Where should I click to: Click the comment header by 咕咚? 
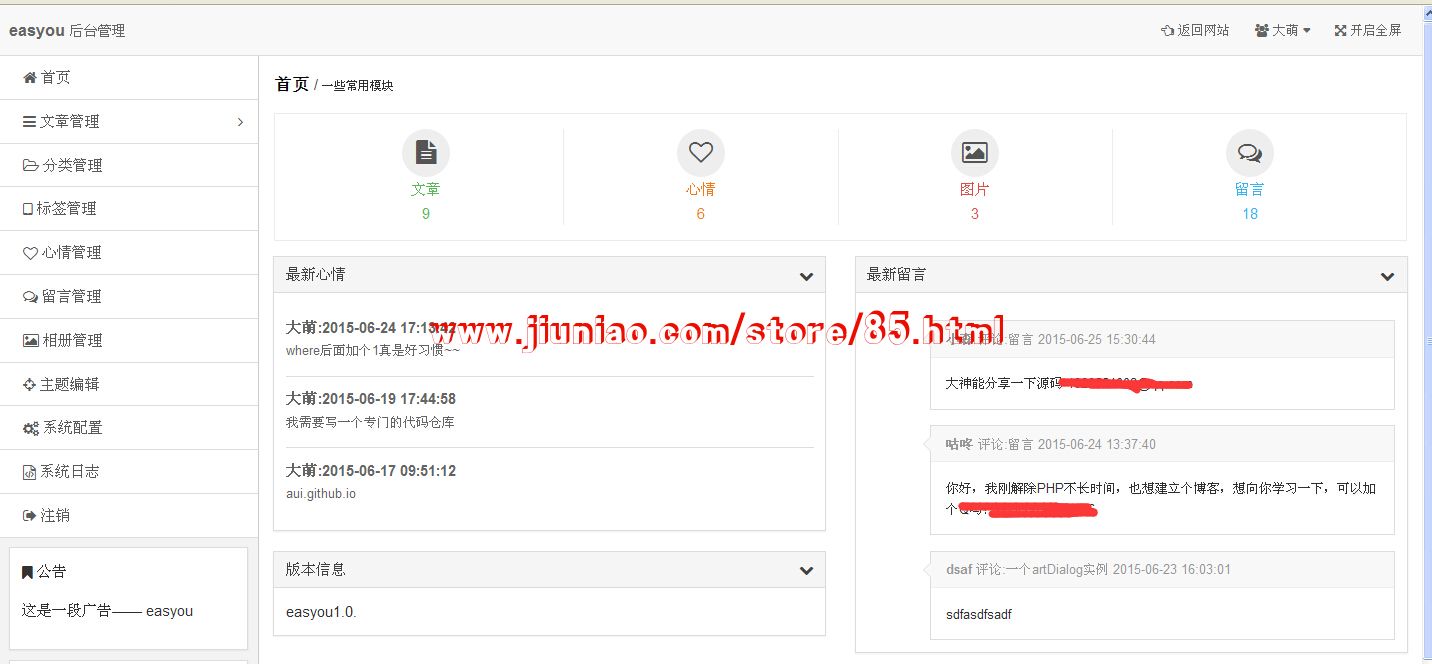tap(1162, 444)
